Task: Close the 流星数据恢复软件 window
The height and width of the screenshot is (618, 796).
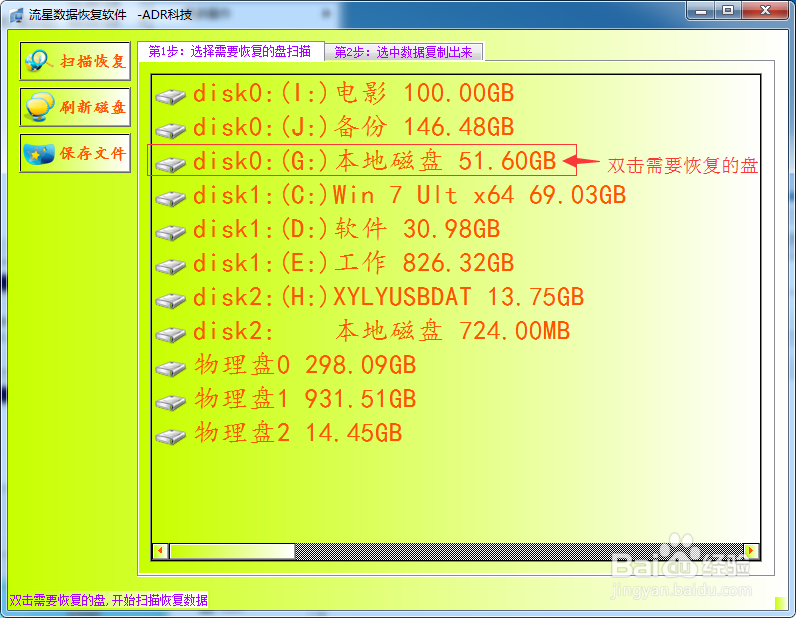Action: click(x=766, y=10)
